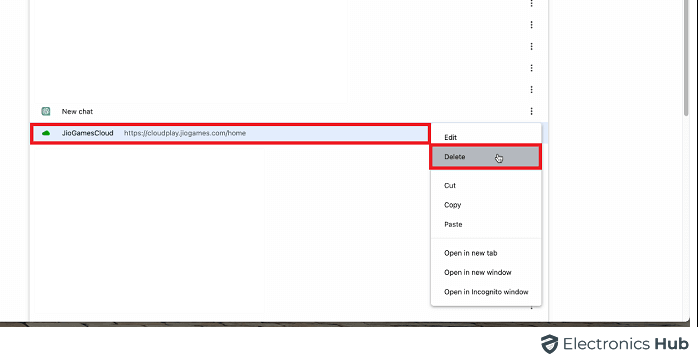Viewport: 698px width, 360px height.
Task: Select the JioGamesCloud bookmark title
Action: 88,133
